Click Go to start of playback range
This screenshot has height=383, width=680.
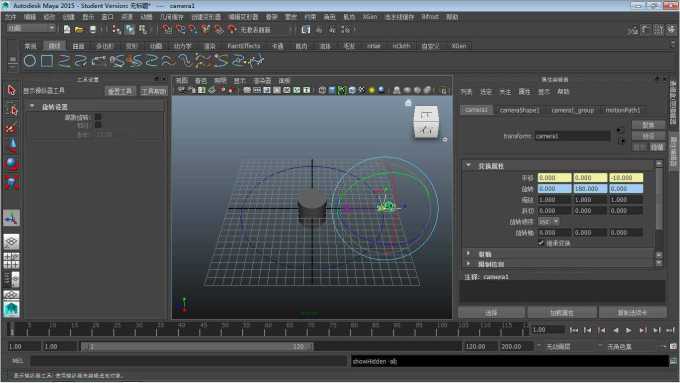pos(574,331)
